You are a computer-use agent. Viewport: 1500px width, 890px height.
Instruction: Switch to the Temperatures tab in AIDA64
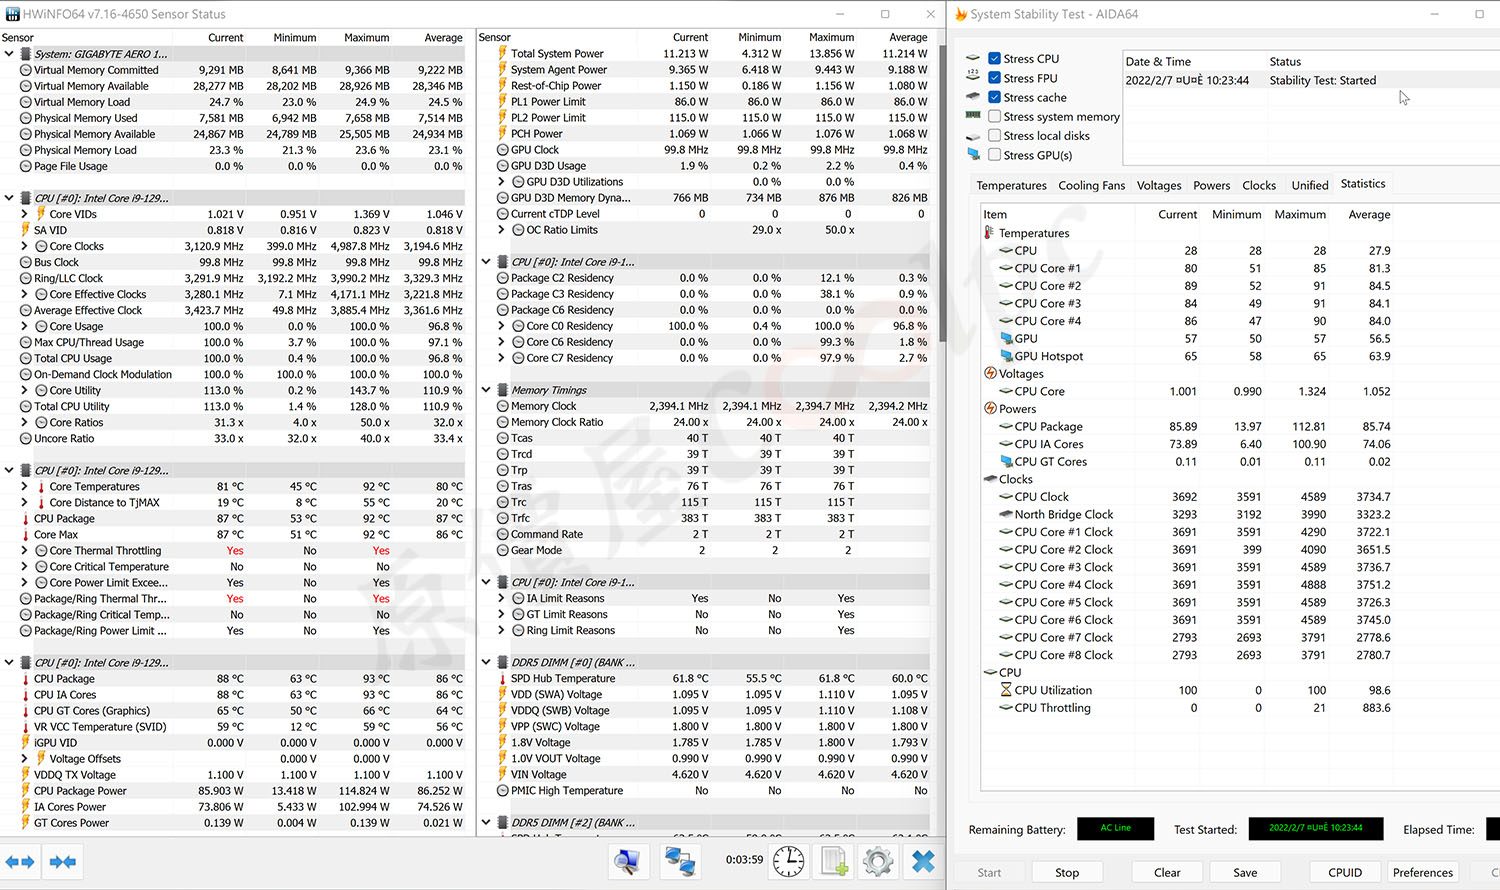point(1011,185)
